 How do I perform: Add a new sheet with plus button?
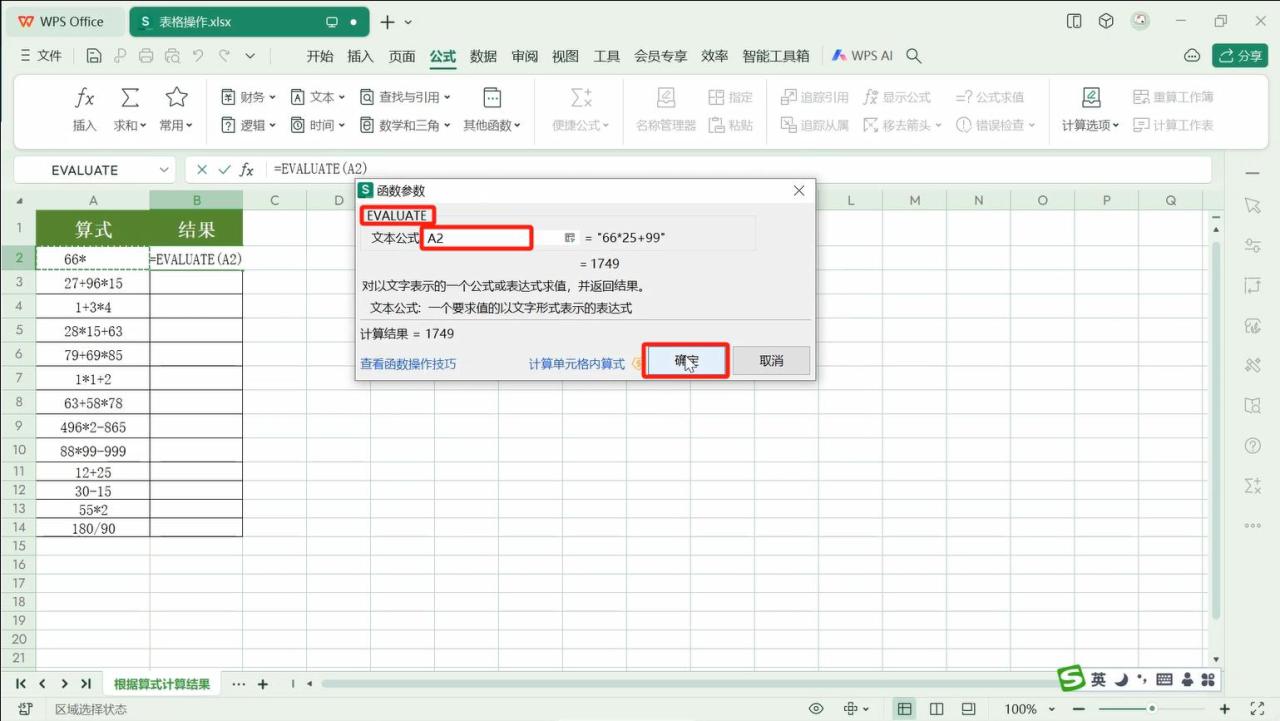[263, 684]
